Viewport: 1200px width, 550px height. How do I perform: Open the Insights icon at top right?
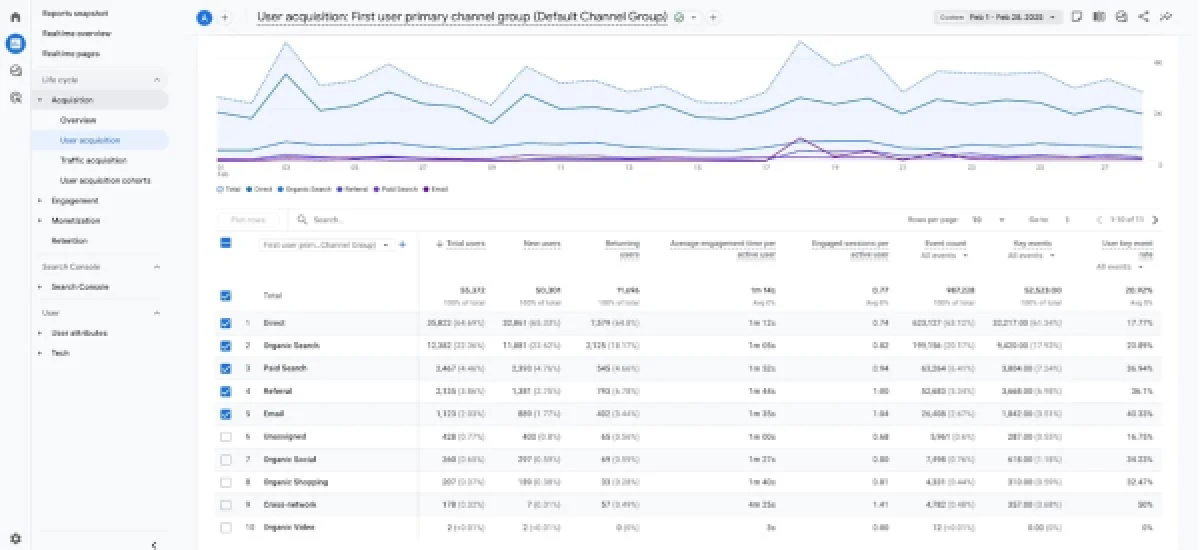click(1166, 17)
